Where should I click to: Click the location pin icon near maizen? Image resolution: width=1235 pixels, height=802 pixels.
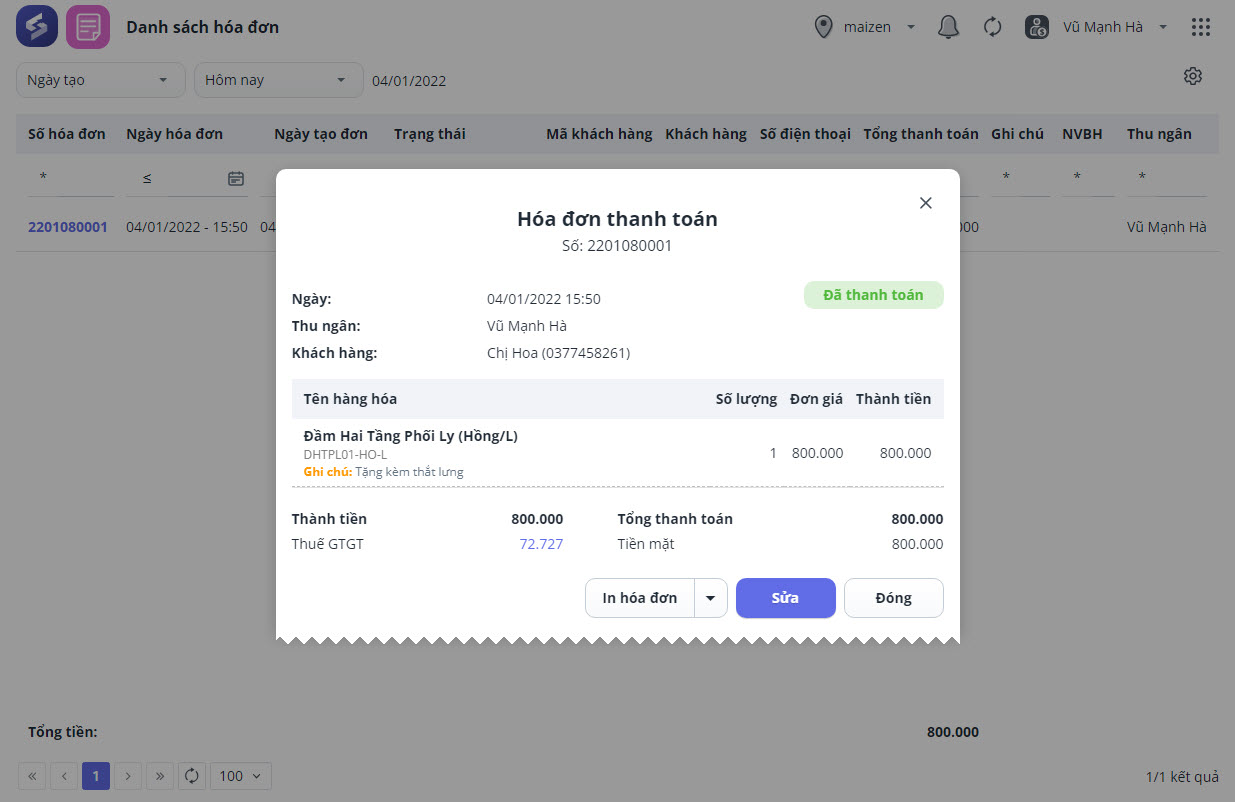[x=824, y=27]
